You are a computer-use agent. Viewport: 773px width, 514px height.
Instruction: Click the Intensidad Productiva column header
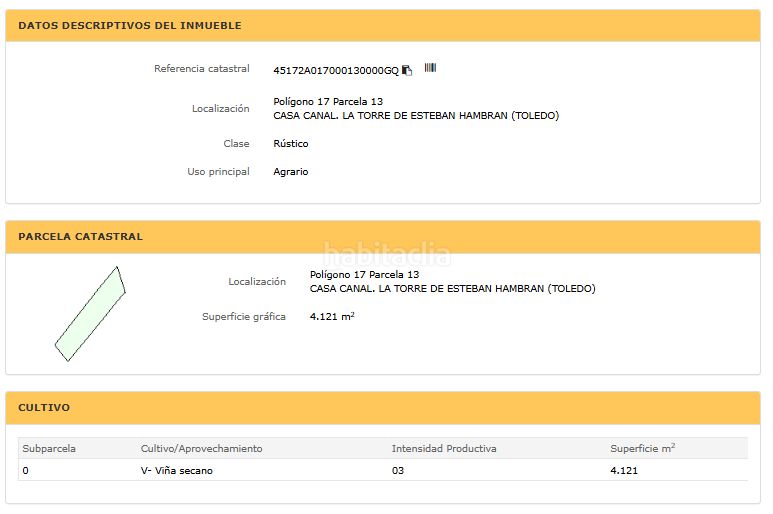click(444, 448)
